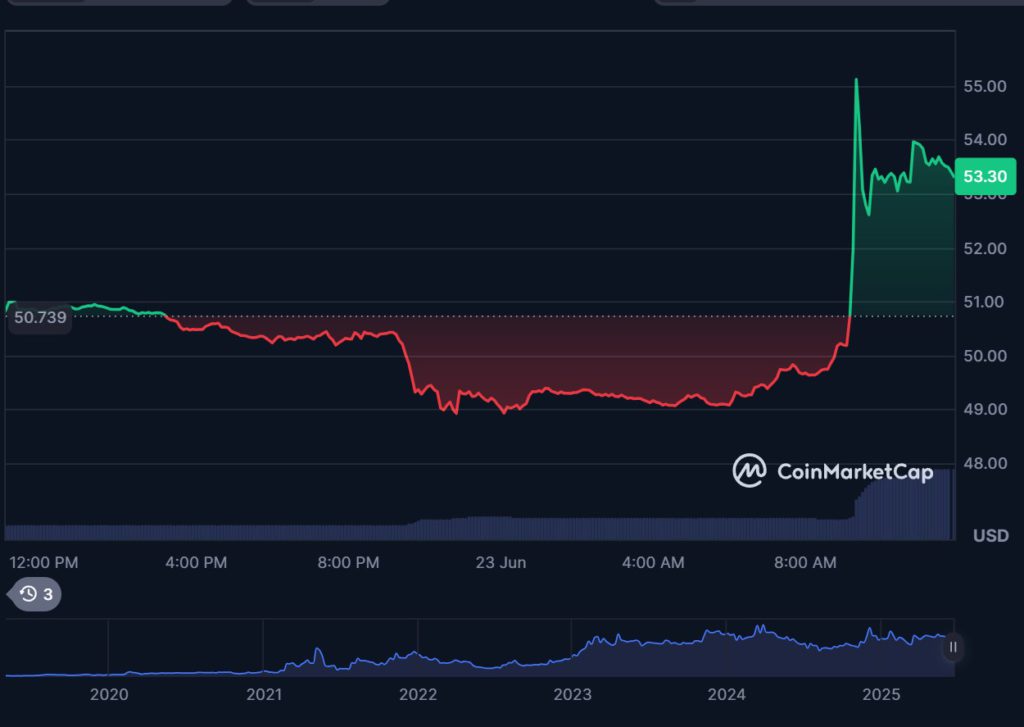Grab the right range handle of timeline navigator
This screenshot has height=727, width=1024.
(953, 647)
